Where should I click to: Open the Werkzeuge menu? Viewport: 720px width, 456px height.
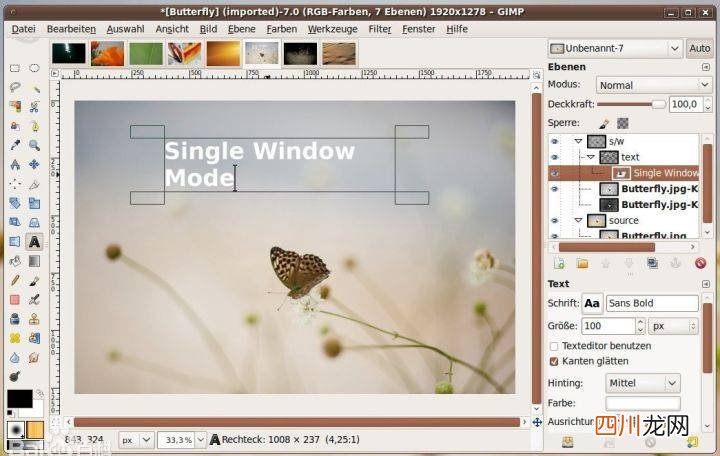[x=332, y=29]
